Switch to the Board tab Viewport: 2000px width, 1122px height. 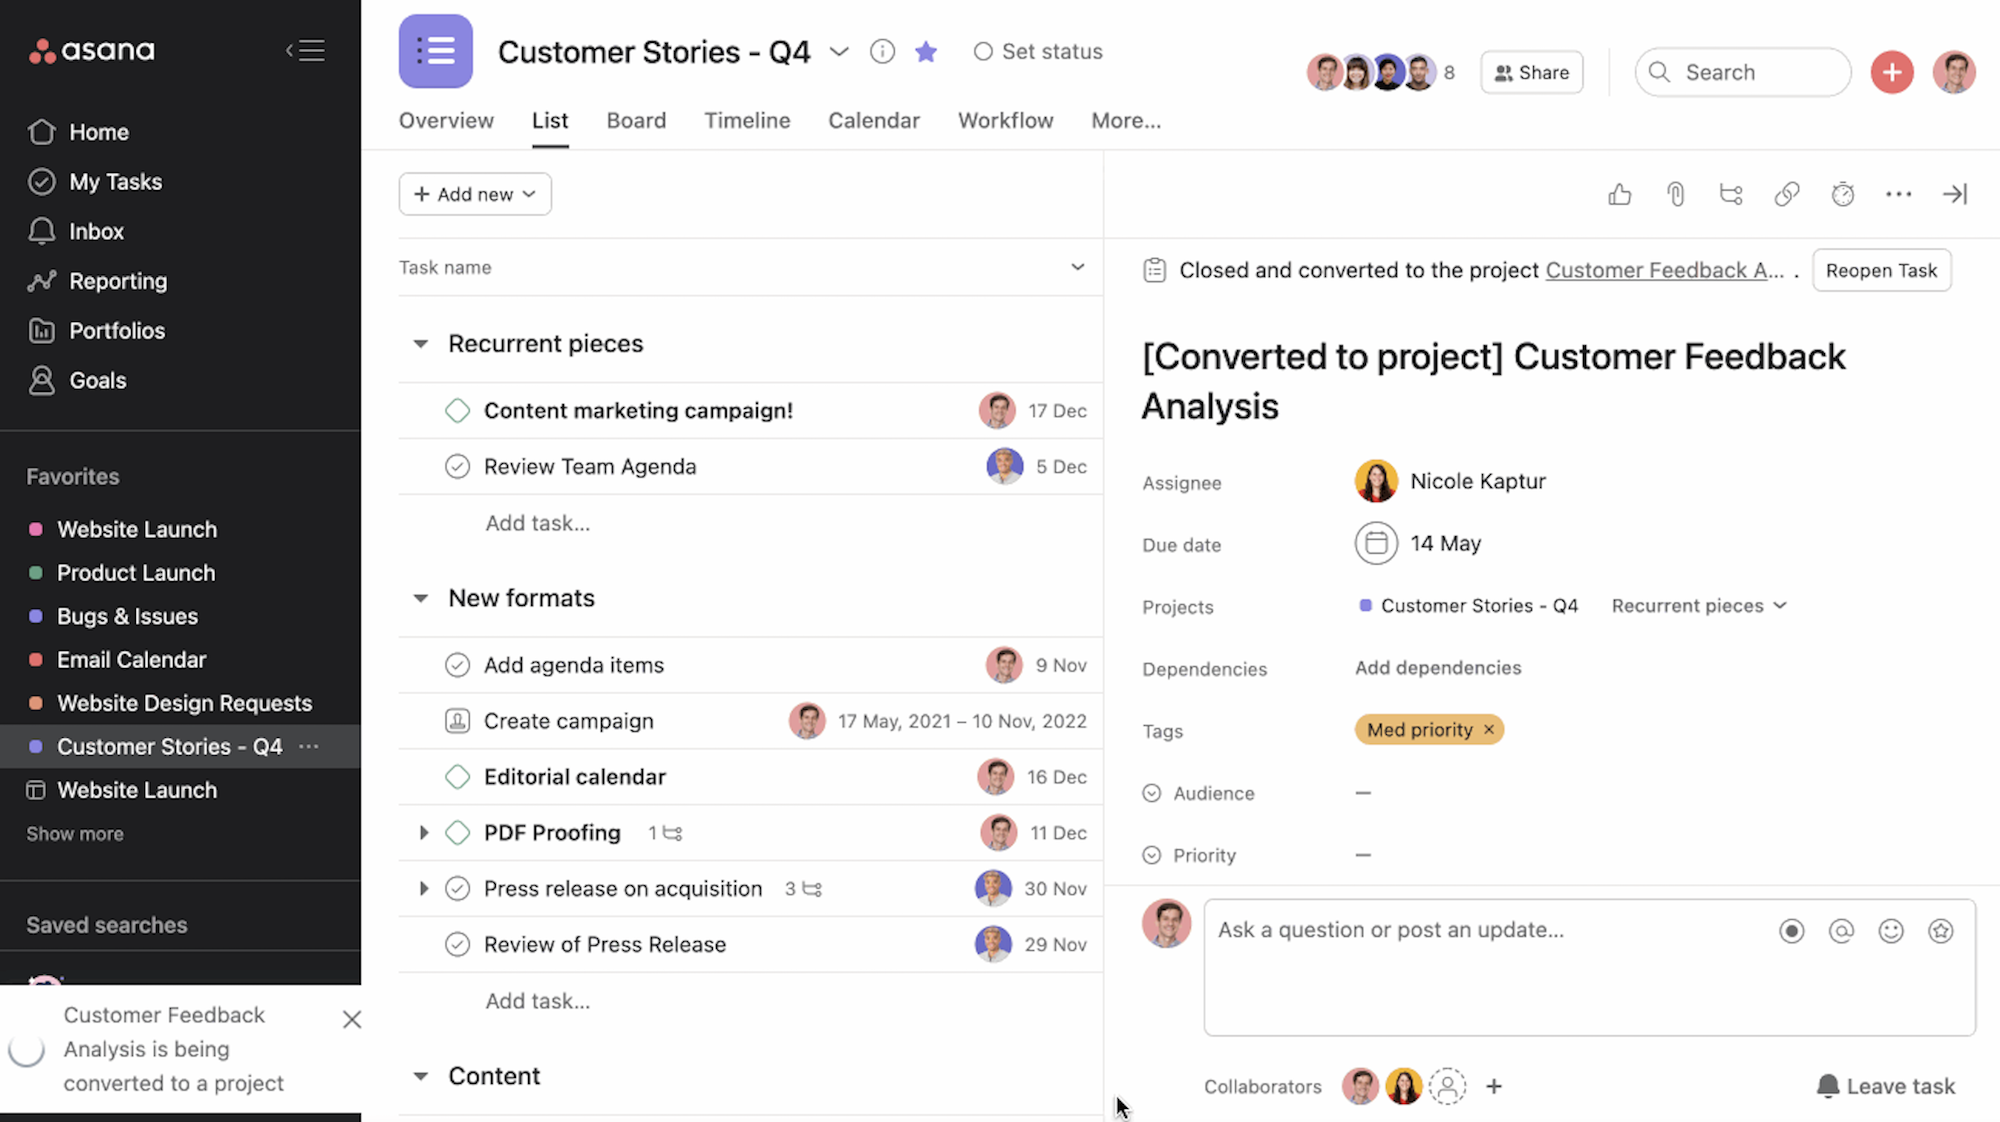[x=636, y=121]
